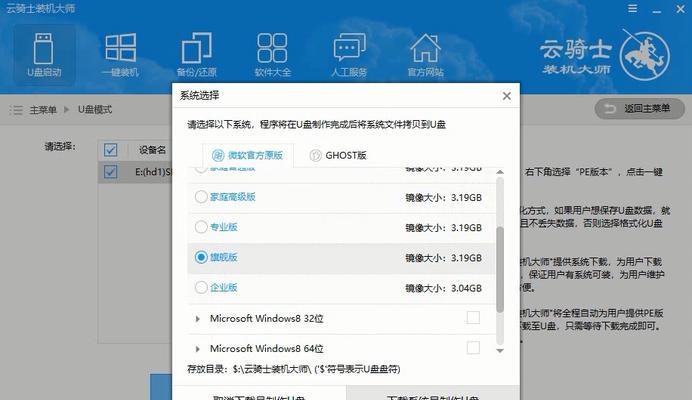
Task: Click the 主菜单 breadcrumb
Action: (43, 109)
